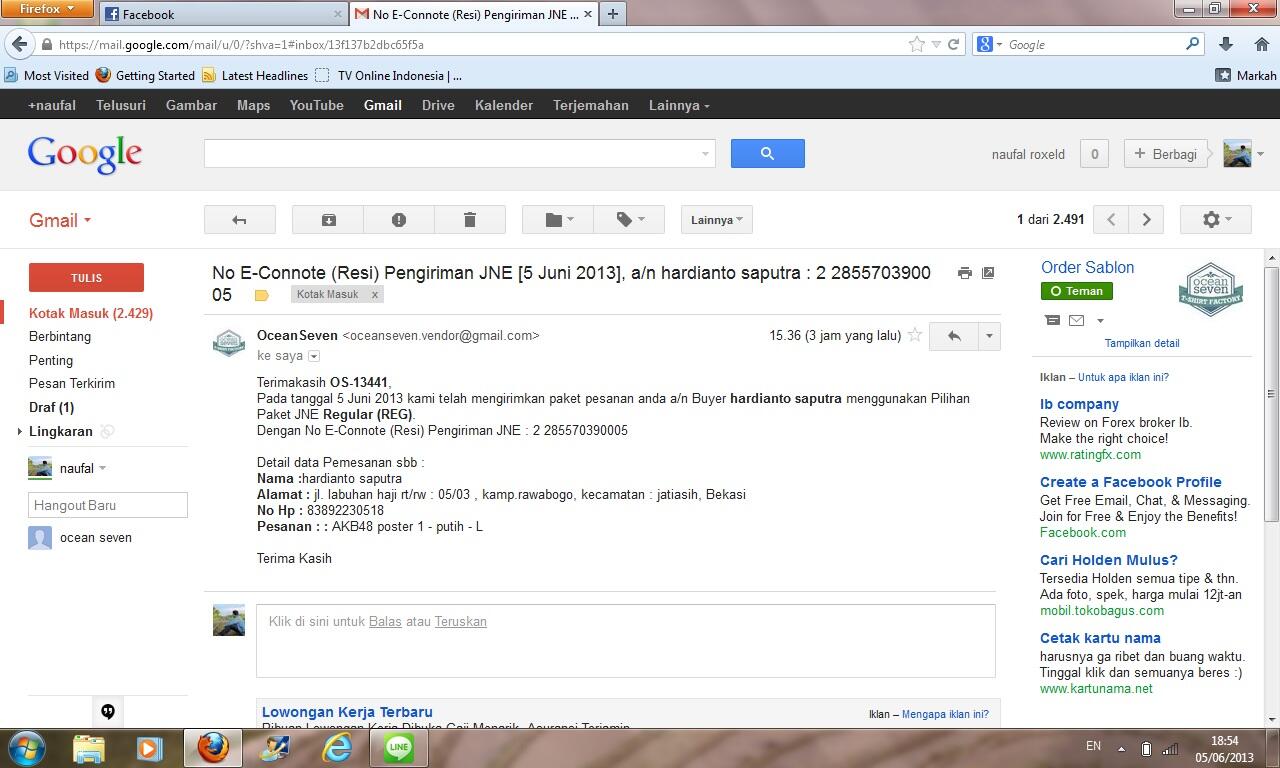Screen dimensions: 1280x768
Task: Click the blue search magnifier button
Action: point(767,153)
